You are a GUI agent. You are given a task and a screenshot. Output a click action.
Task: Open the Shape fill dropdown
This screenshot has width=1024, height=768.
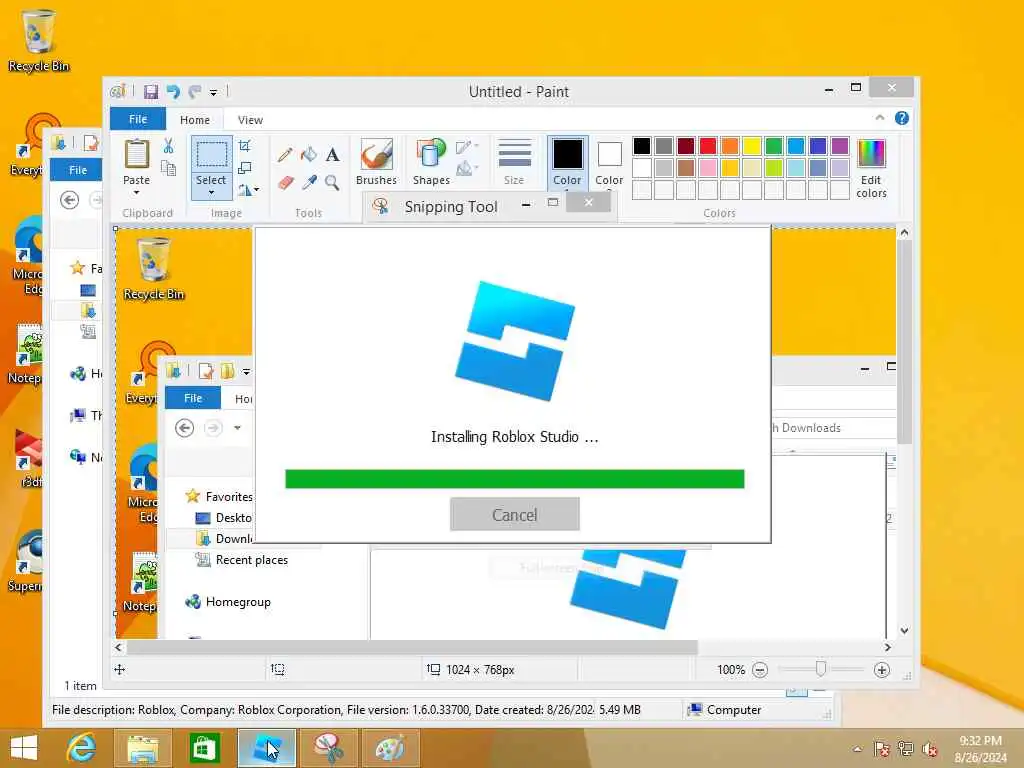pyautogui.click(x=467, y=169)
